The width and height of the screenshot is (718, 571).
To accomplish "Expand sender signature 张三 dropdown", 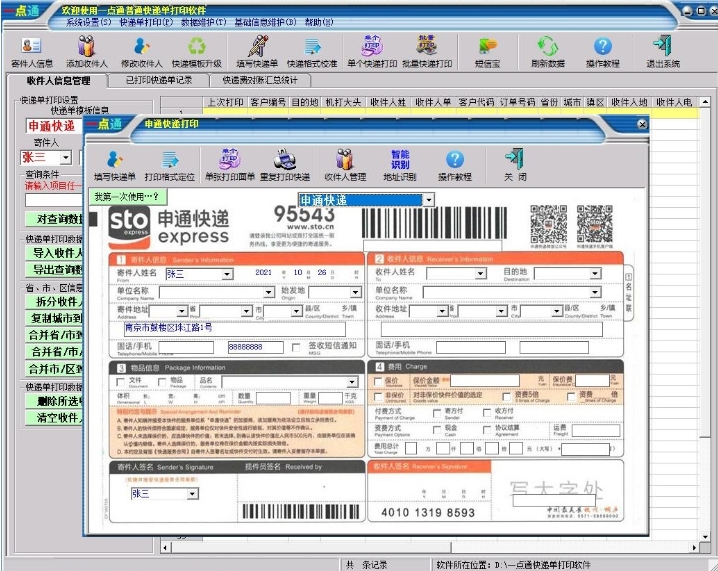I will [192, 494].
